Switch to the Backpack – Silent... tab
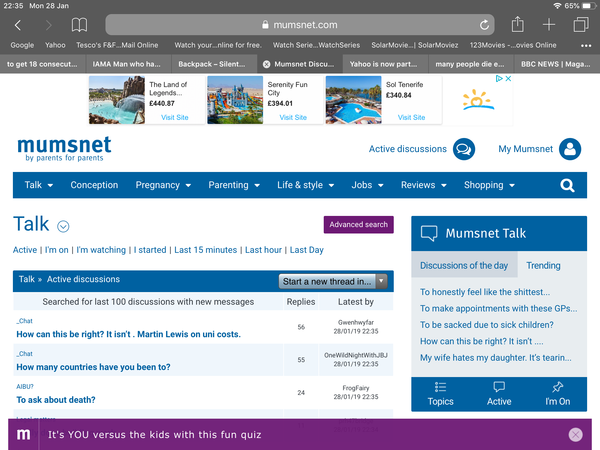The height and width of the screenshot is (450, 600). (x=212, y=64)
